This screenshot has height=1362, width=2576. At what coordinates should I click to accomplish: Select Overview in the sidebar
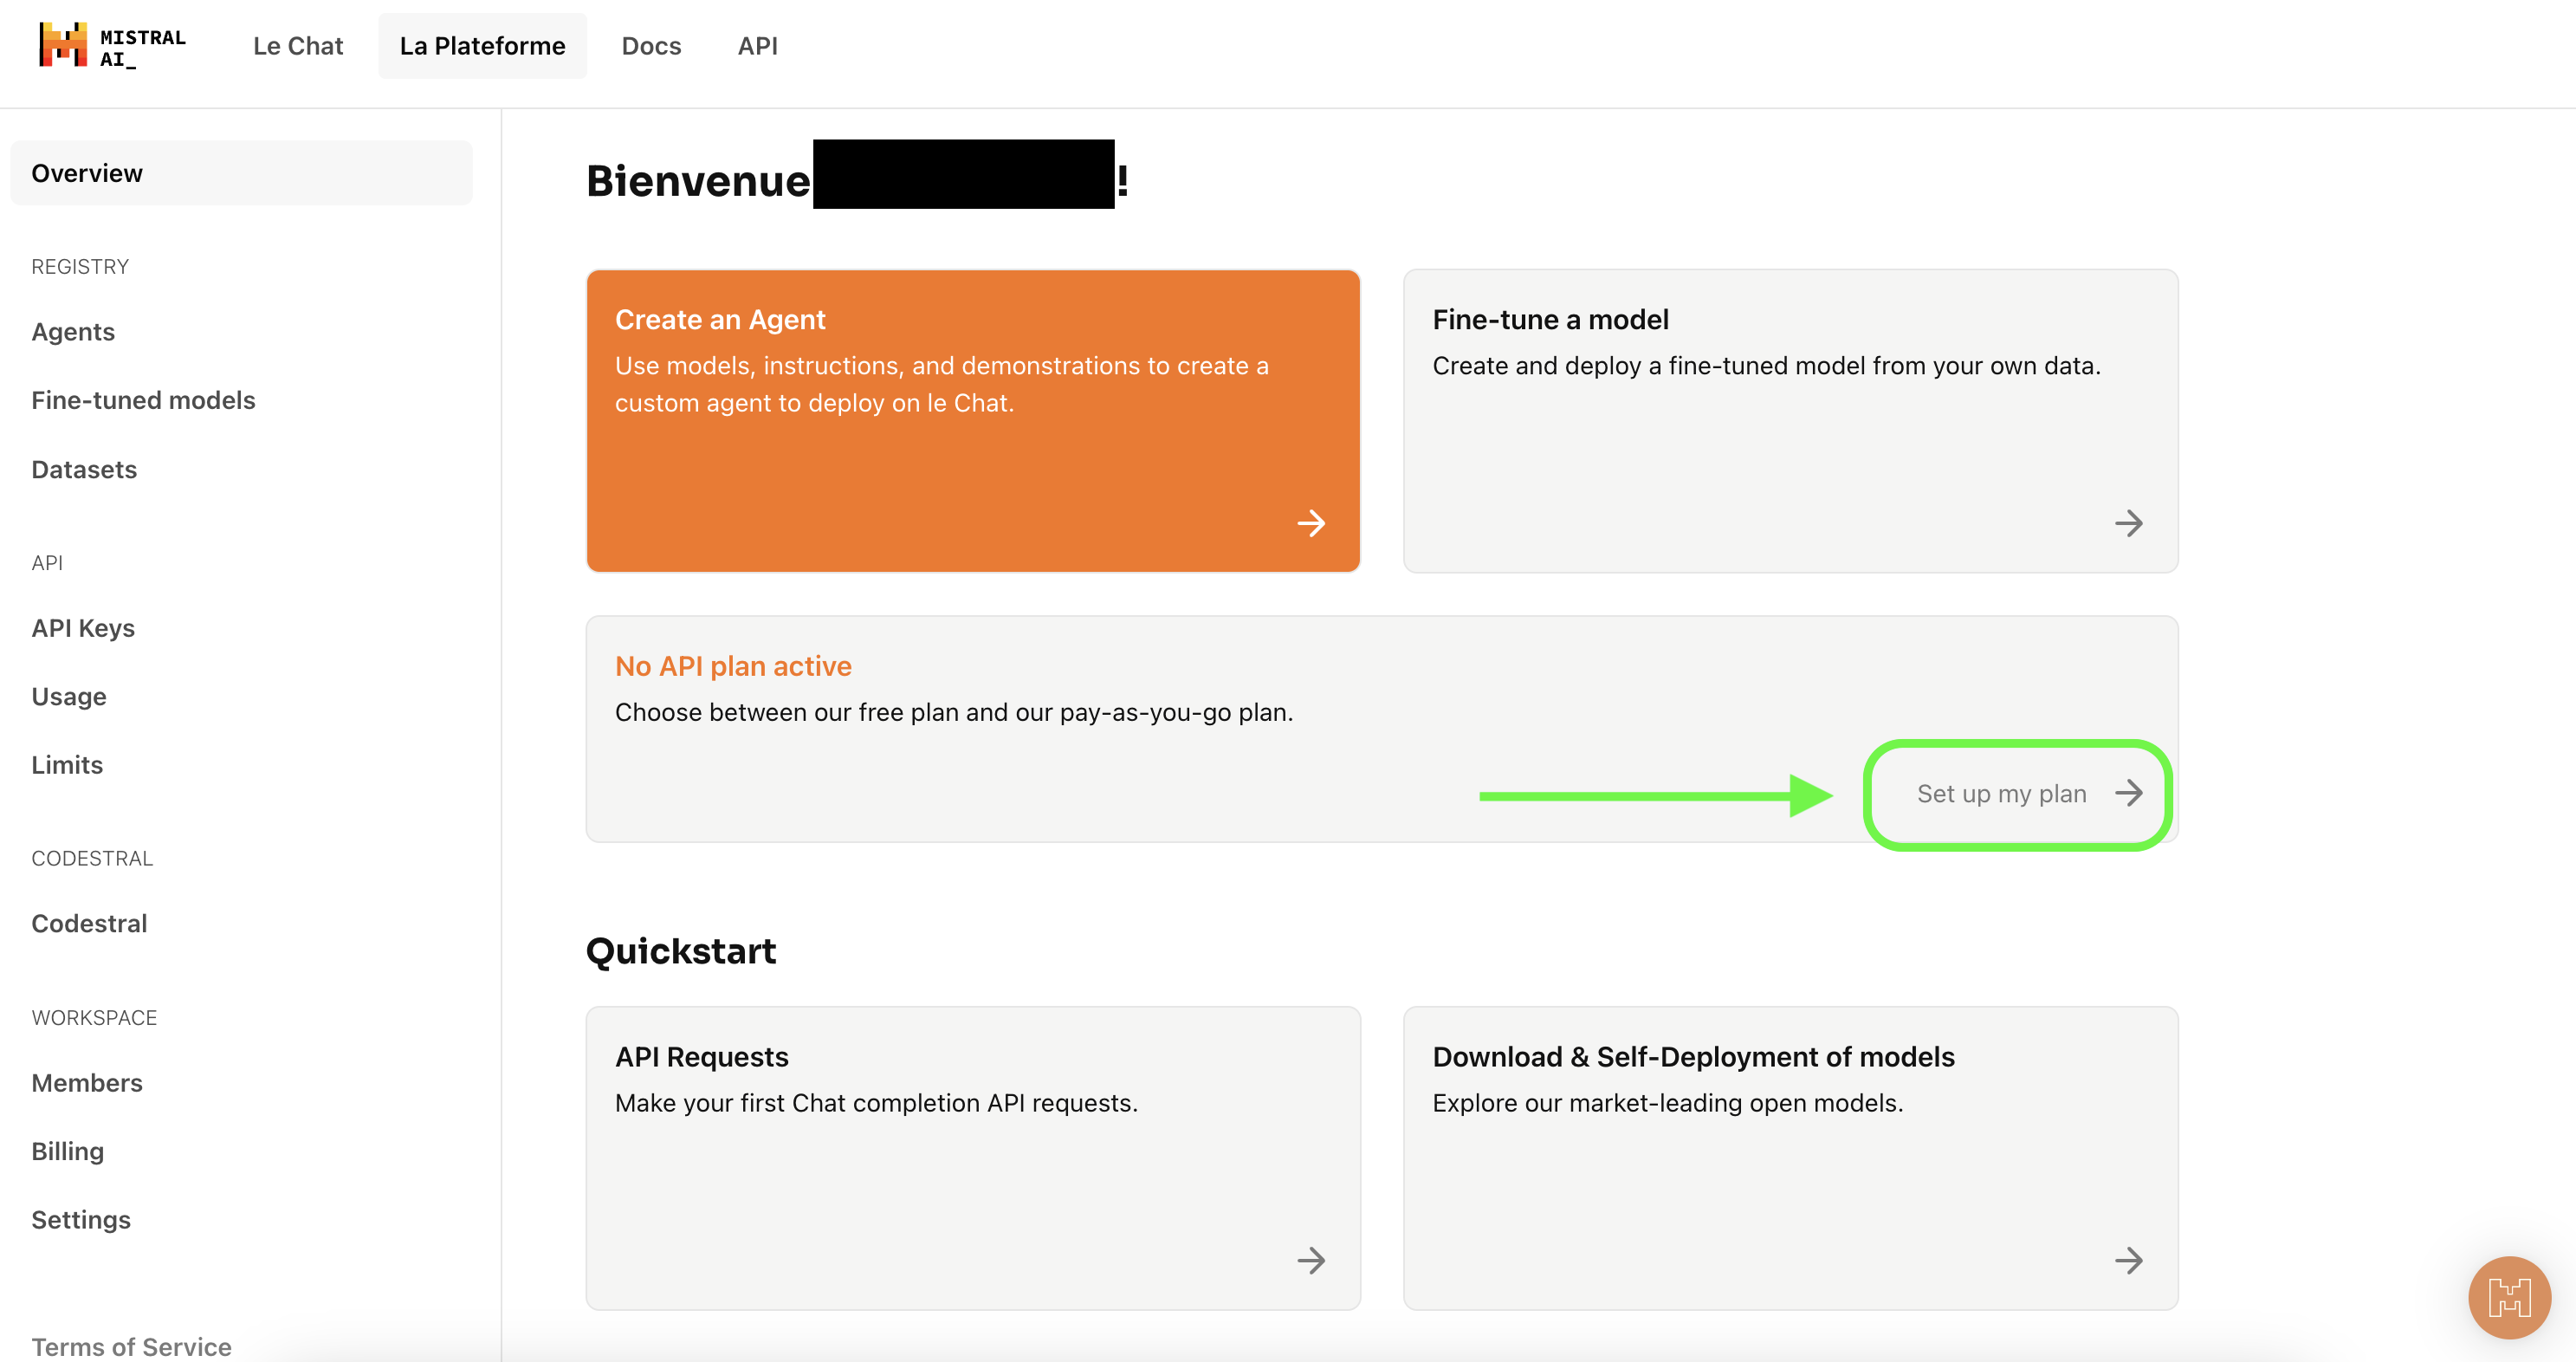(x=241, y=173)
